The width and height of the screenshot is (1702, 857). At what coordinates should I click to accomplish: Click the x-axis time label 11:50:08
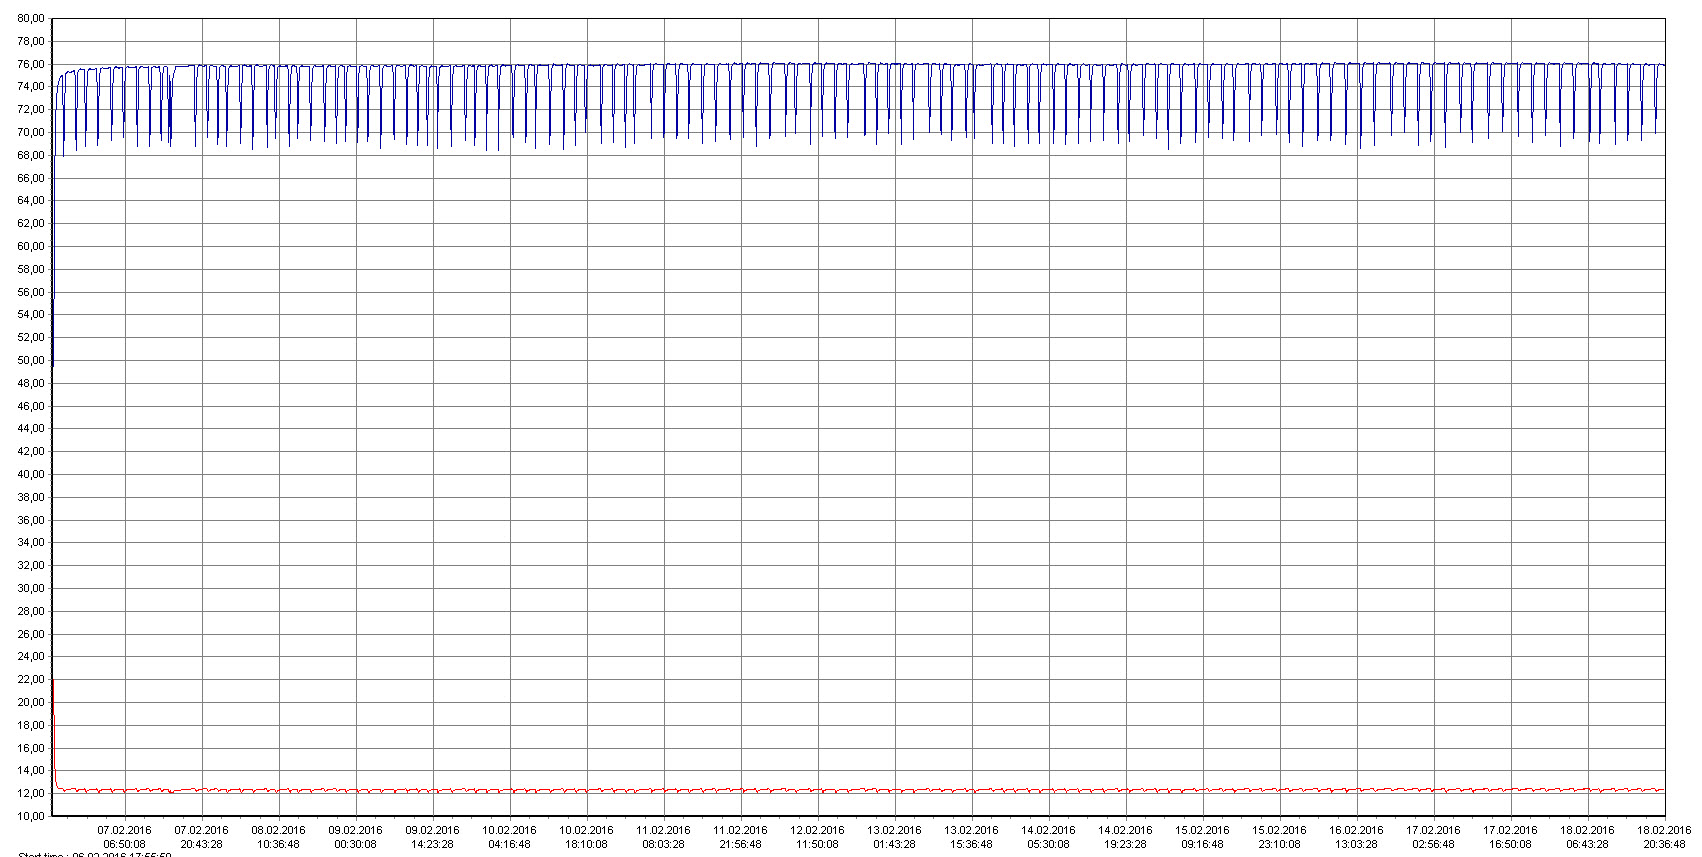click(x=817, y=844)
